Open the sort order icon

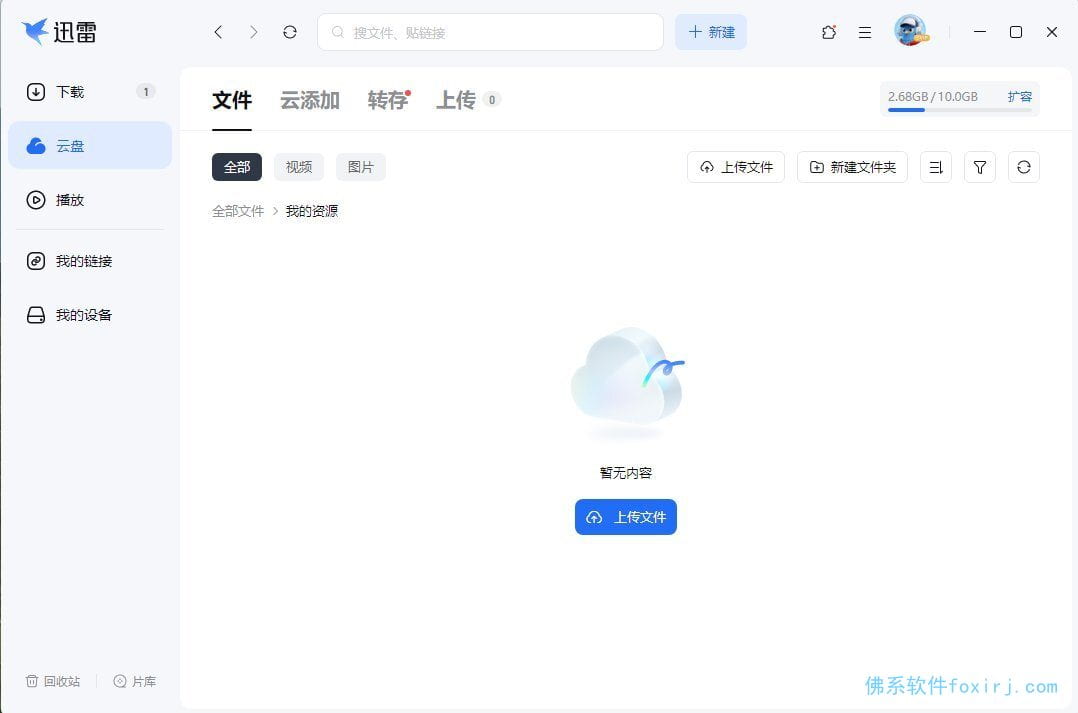click(936, 167)
